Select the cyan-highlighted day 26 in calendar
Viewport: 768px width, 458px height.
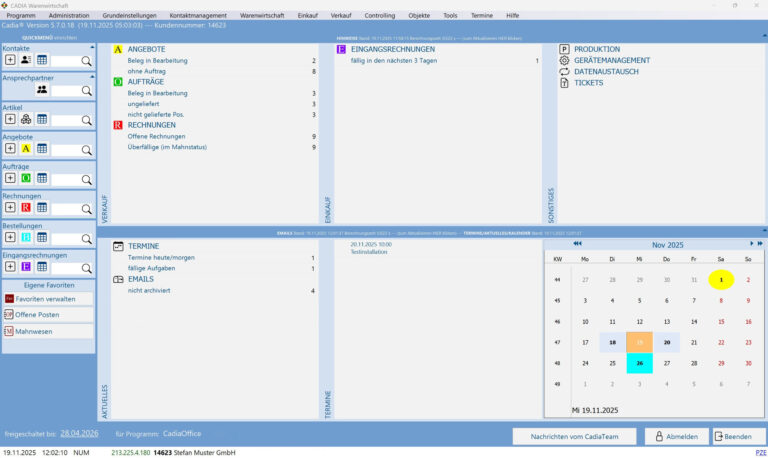point(639,363)
